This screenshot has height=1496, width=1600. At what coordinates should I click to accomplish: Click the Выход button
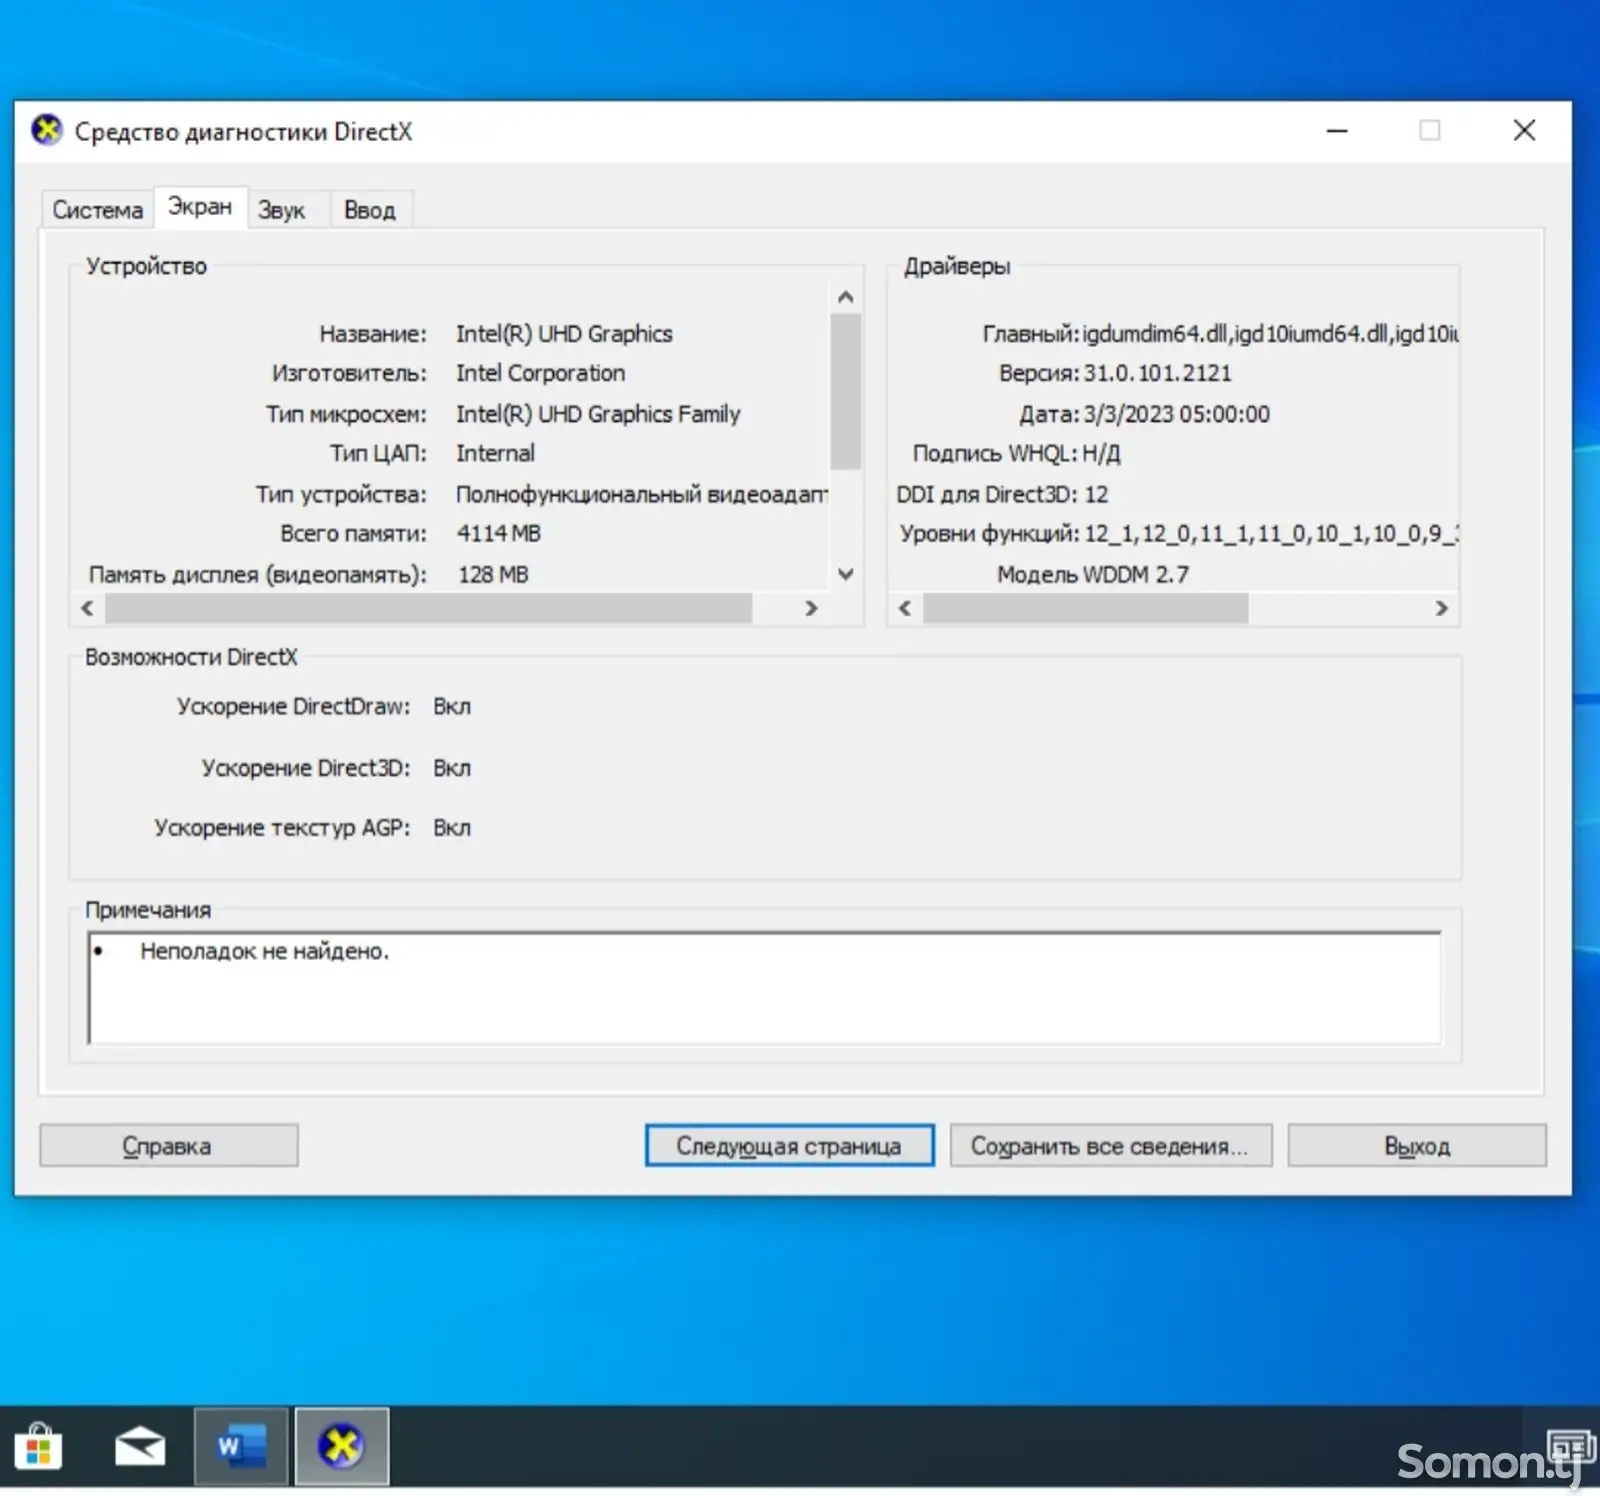click(x=1417, y=1146)
